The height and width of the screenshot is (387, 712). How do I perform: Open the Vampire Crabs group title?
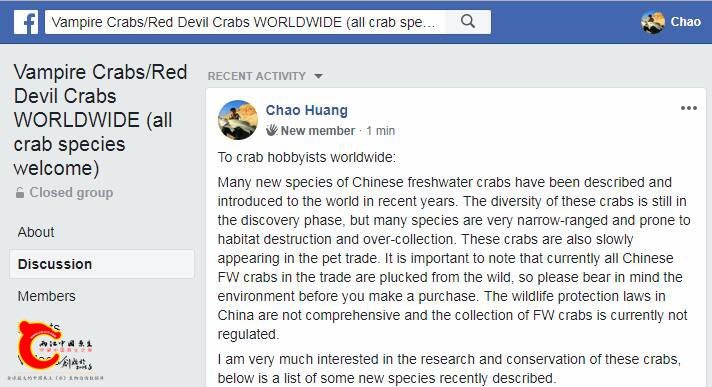(100, 120)
